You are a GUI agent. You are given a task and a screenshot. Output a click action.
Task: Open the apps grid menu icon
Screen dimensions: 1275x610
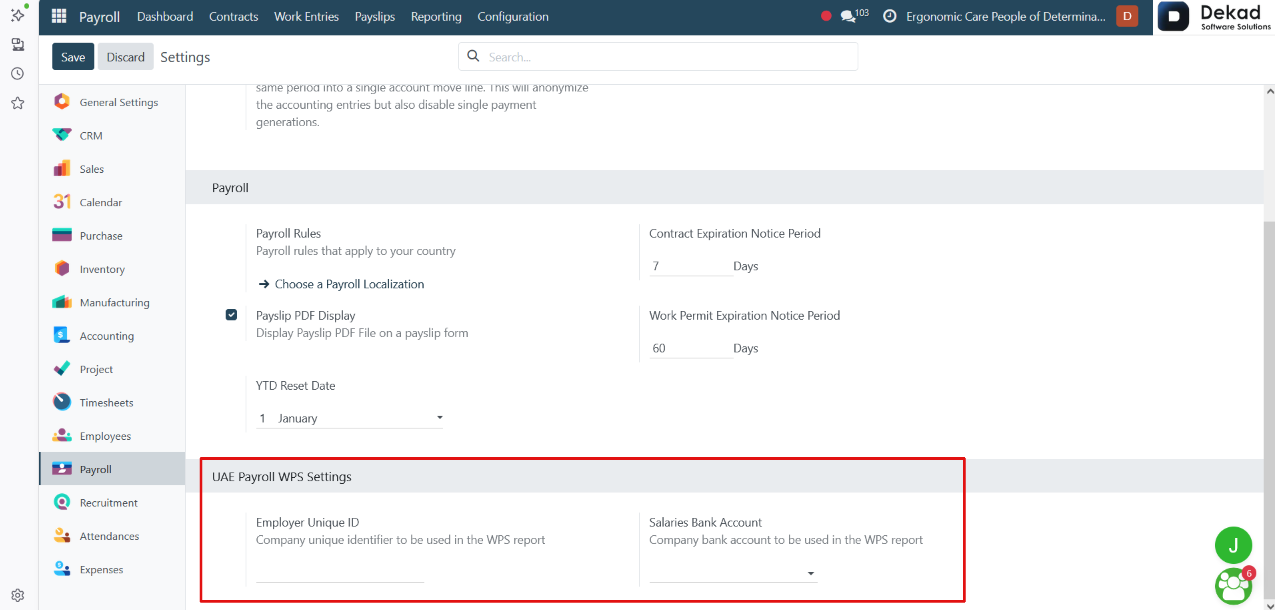59,17
